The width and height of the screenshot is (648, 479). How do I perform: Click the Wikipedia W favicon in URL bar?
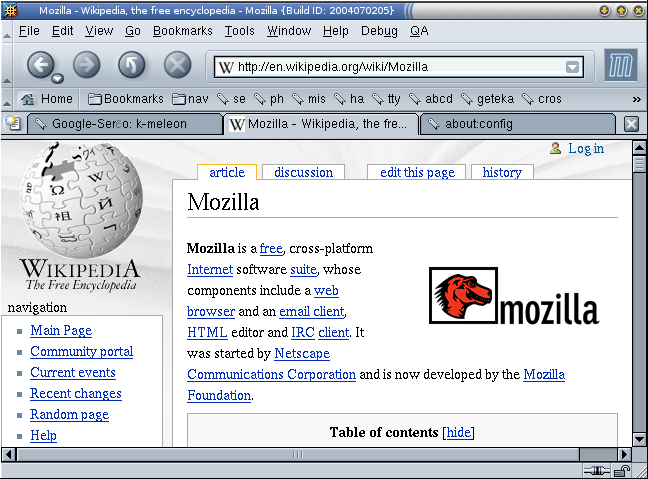point(226,67)
